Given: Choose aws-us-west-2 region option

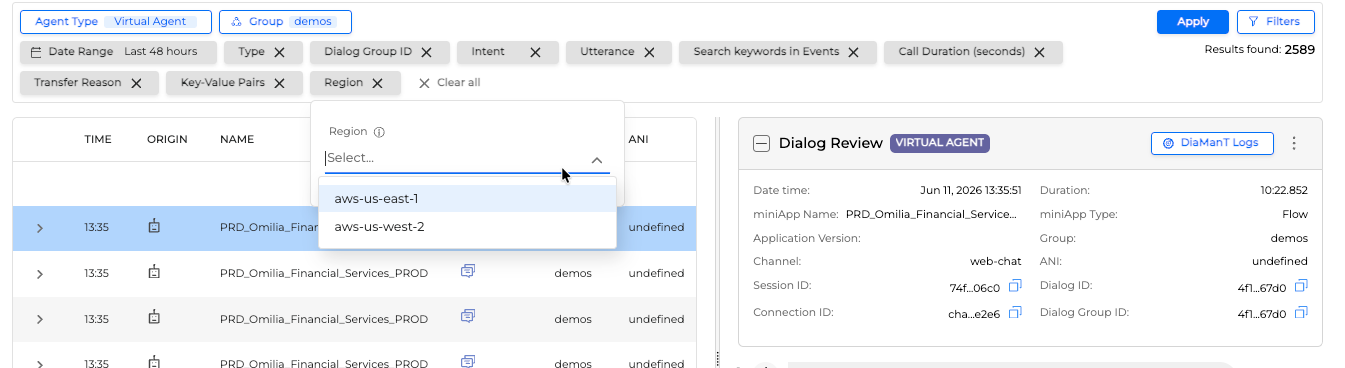Looking at the screenshot, I should point(467,227).
